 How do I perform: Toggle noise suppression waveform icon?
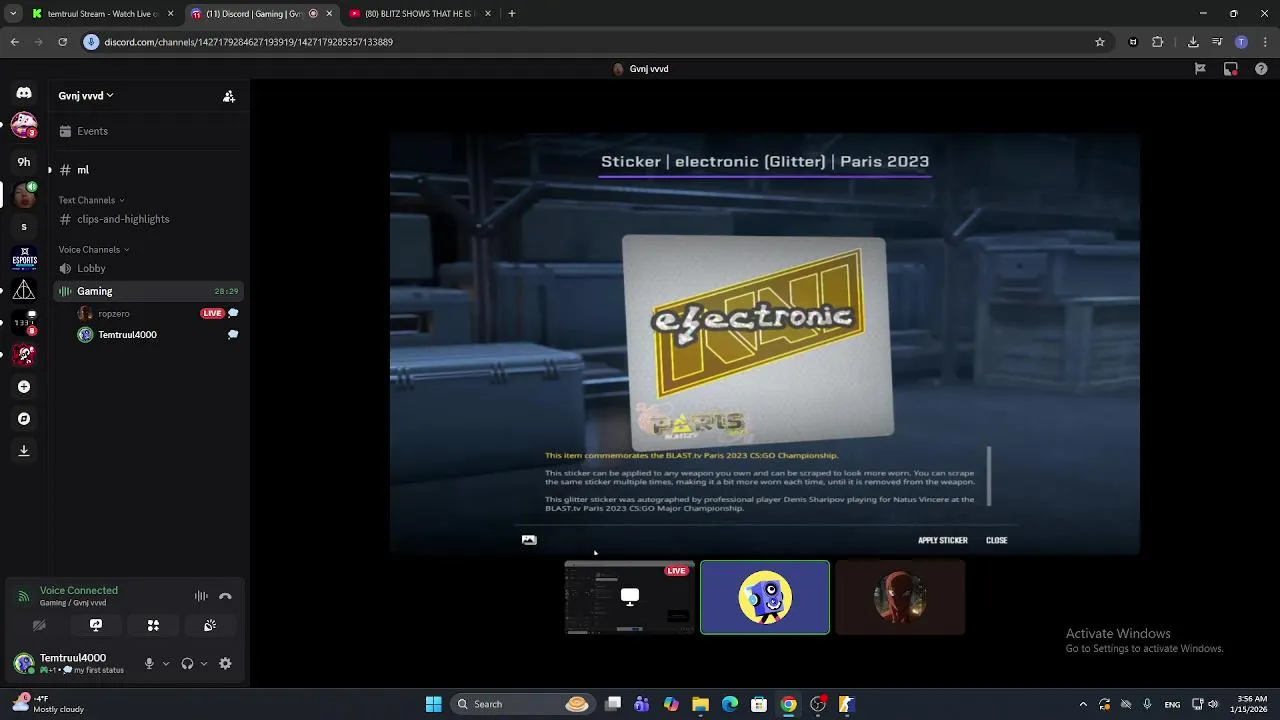201,596
